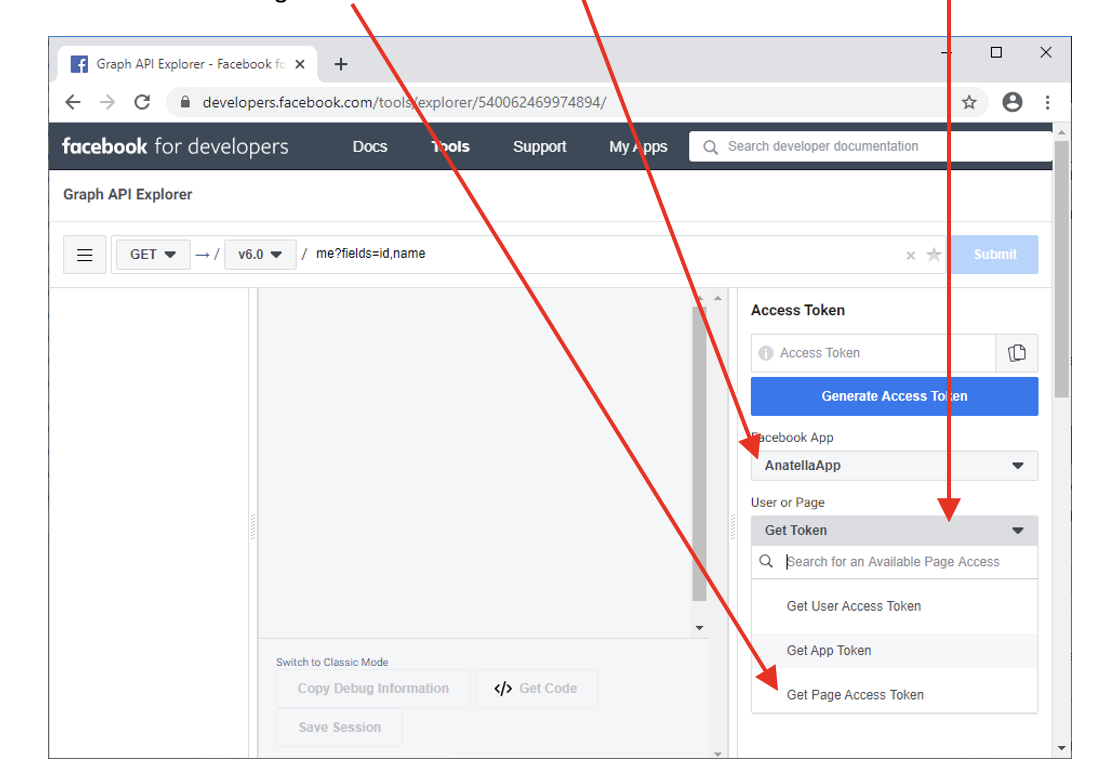Click the copy access token icon
This screenshot has height=782, width=1116.
[1017, 353]
